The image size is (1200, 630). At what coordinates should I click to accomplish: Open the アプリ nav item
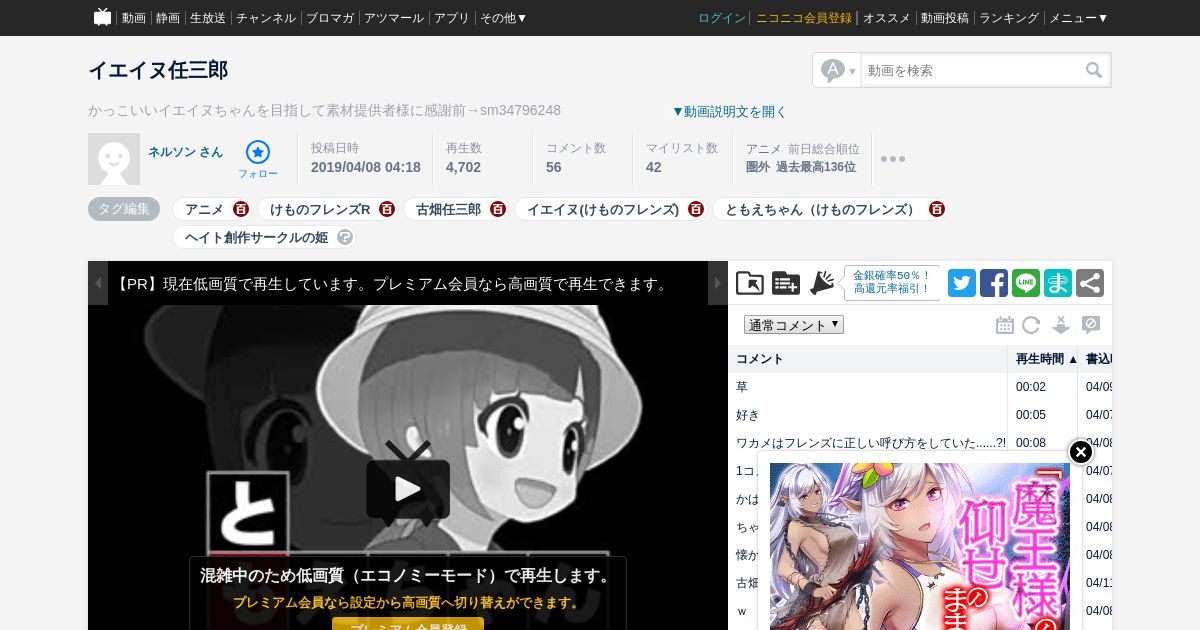pyautogui.click(x=451, y=18)
